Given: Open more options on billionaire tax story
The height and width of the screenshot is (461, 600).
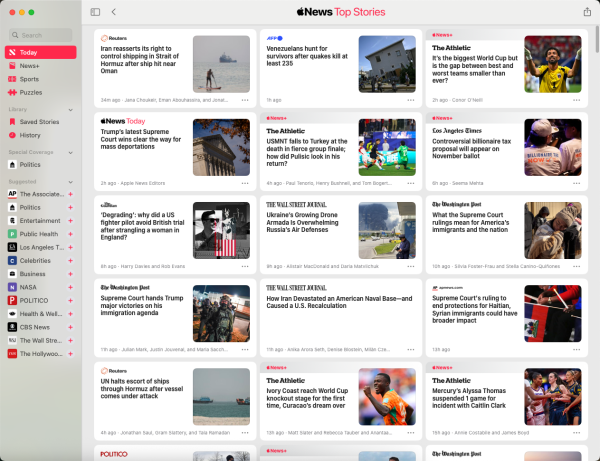Looking at the screenshot, I should [x=576, y=183].
